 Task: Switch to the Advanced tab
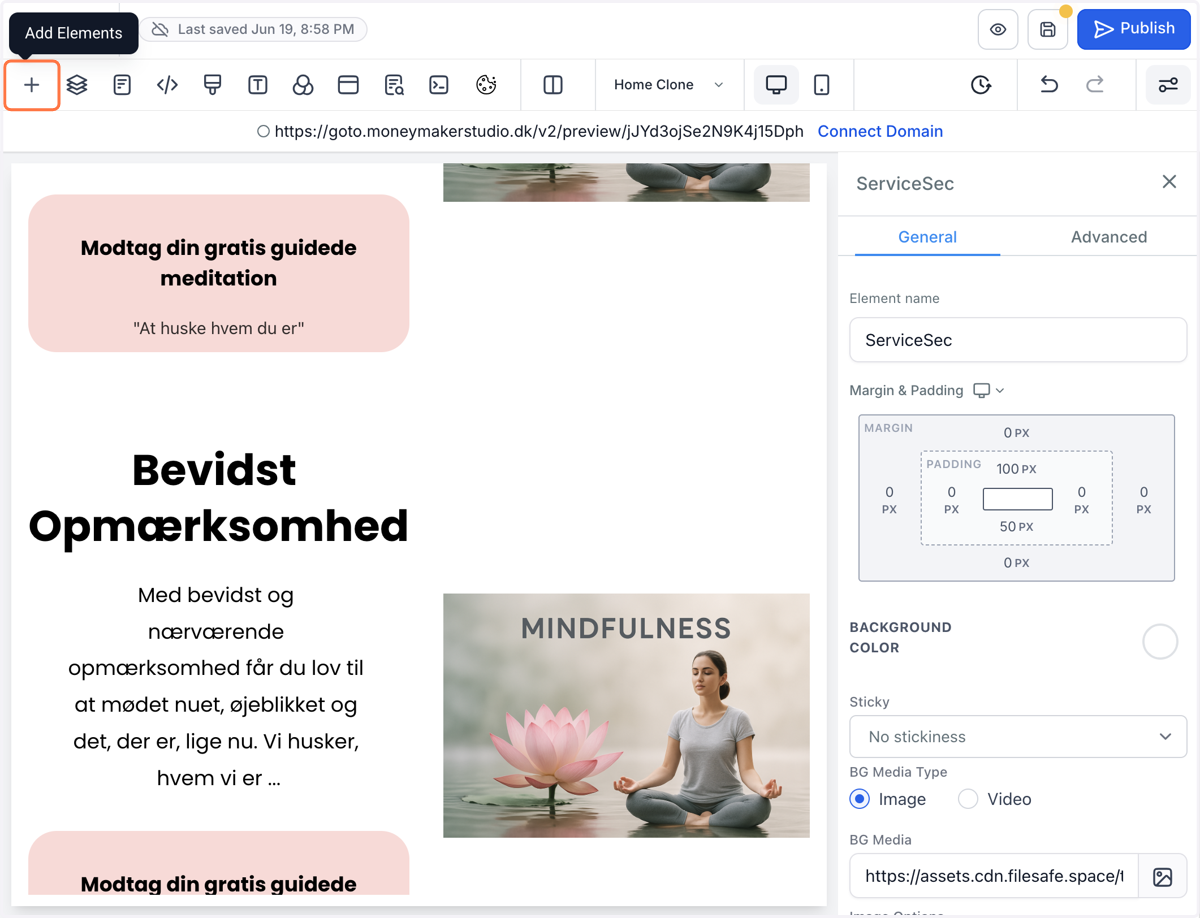pyautogui.click(x=1109, y=237)
